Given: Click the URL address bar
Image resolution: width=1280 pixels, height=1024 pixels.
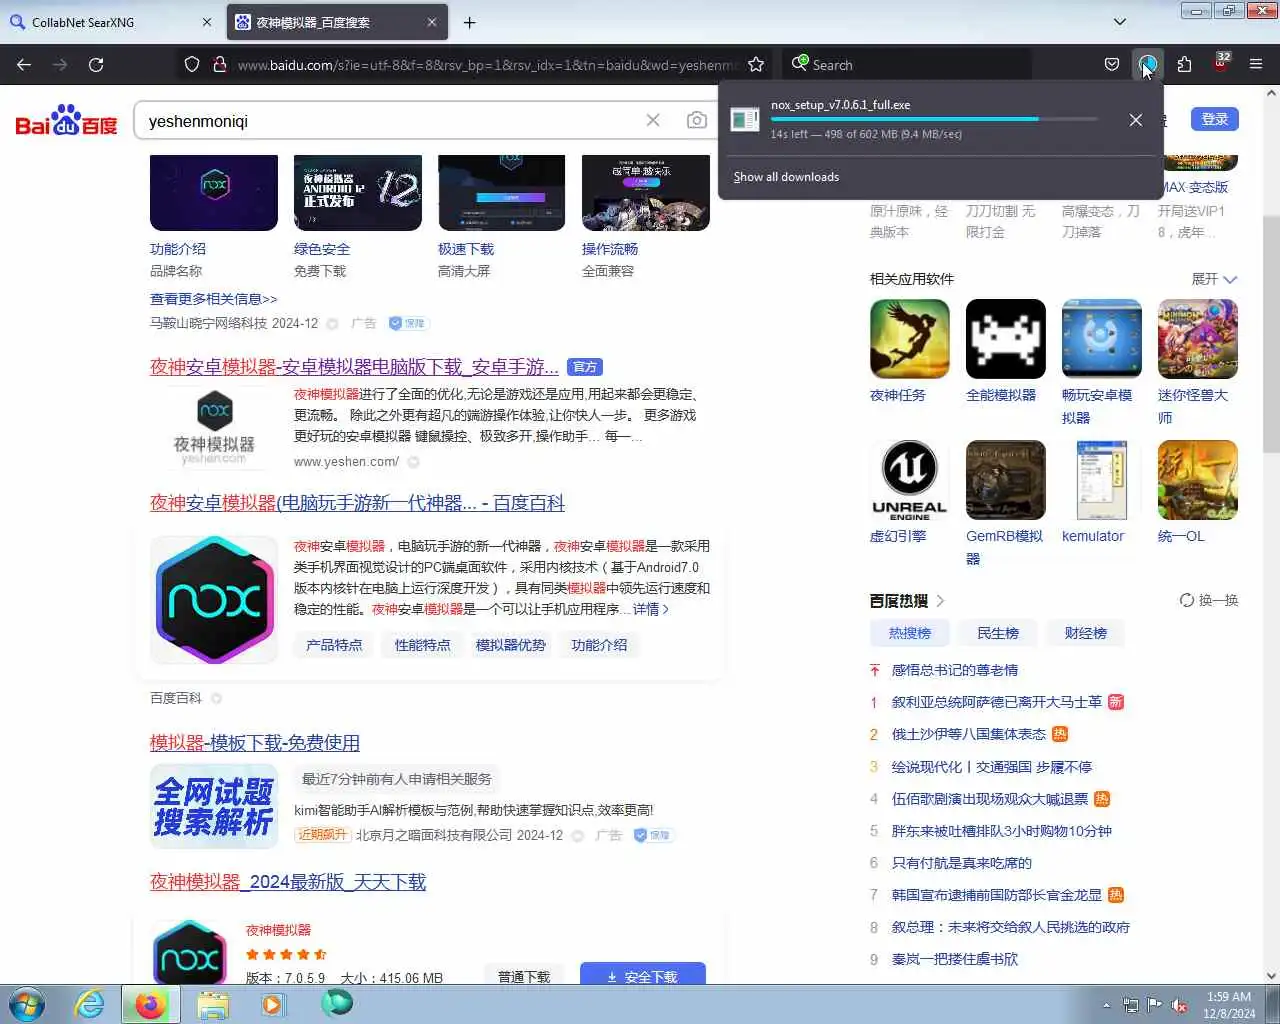Looking at the screenshot, I should 485,65.
